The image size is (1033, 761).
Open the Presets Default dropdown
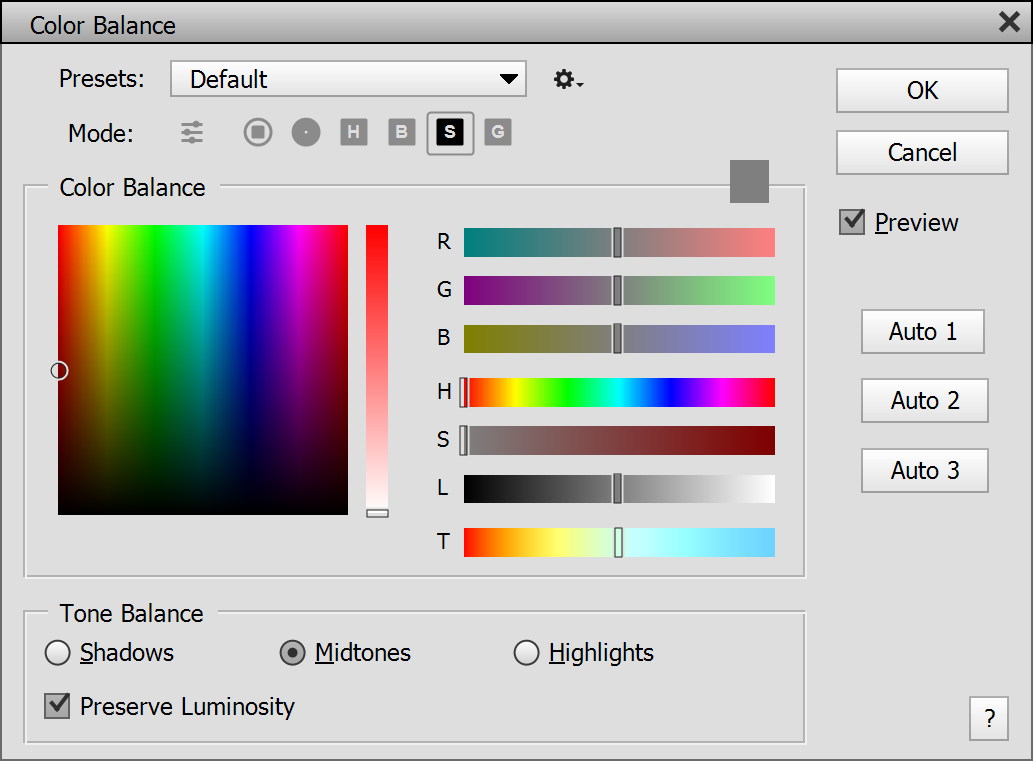pyautogui.click(x=348, y=79)
